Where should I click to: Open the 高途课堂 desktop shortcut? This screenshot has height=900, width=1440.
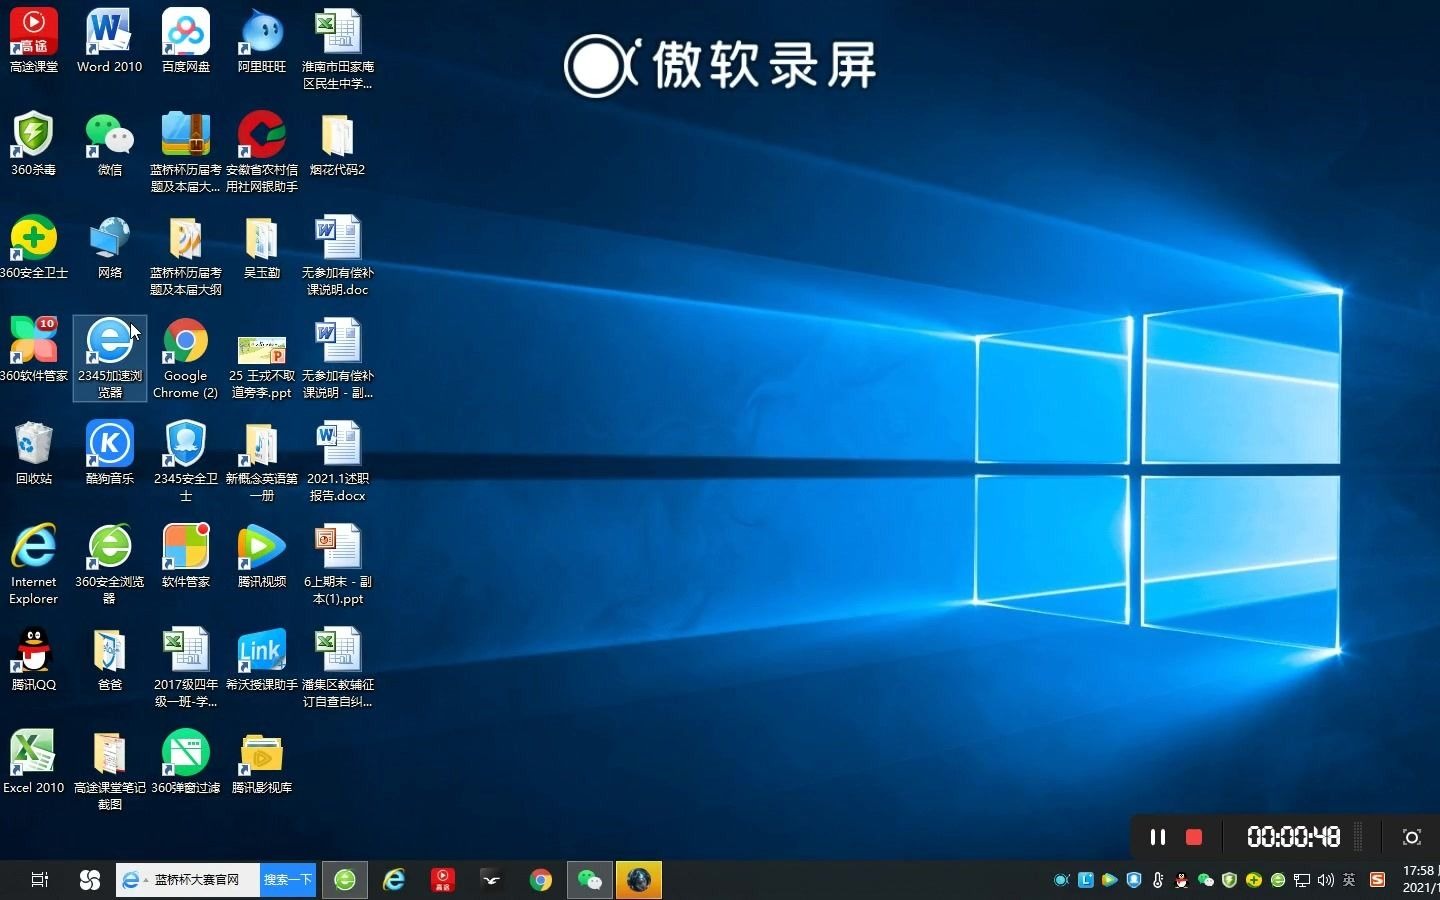click(34, 41)
